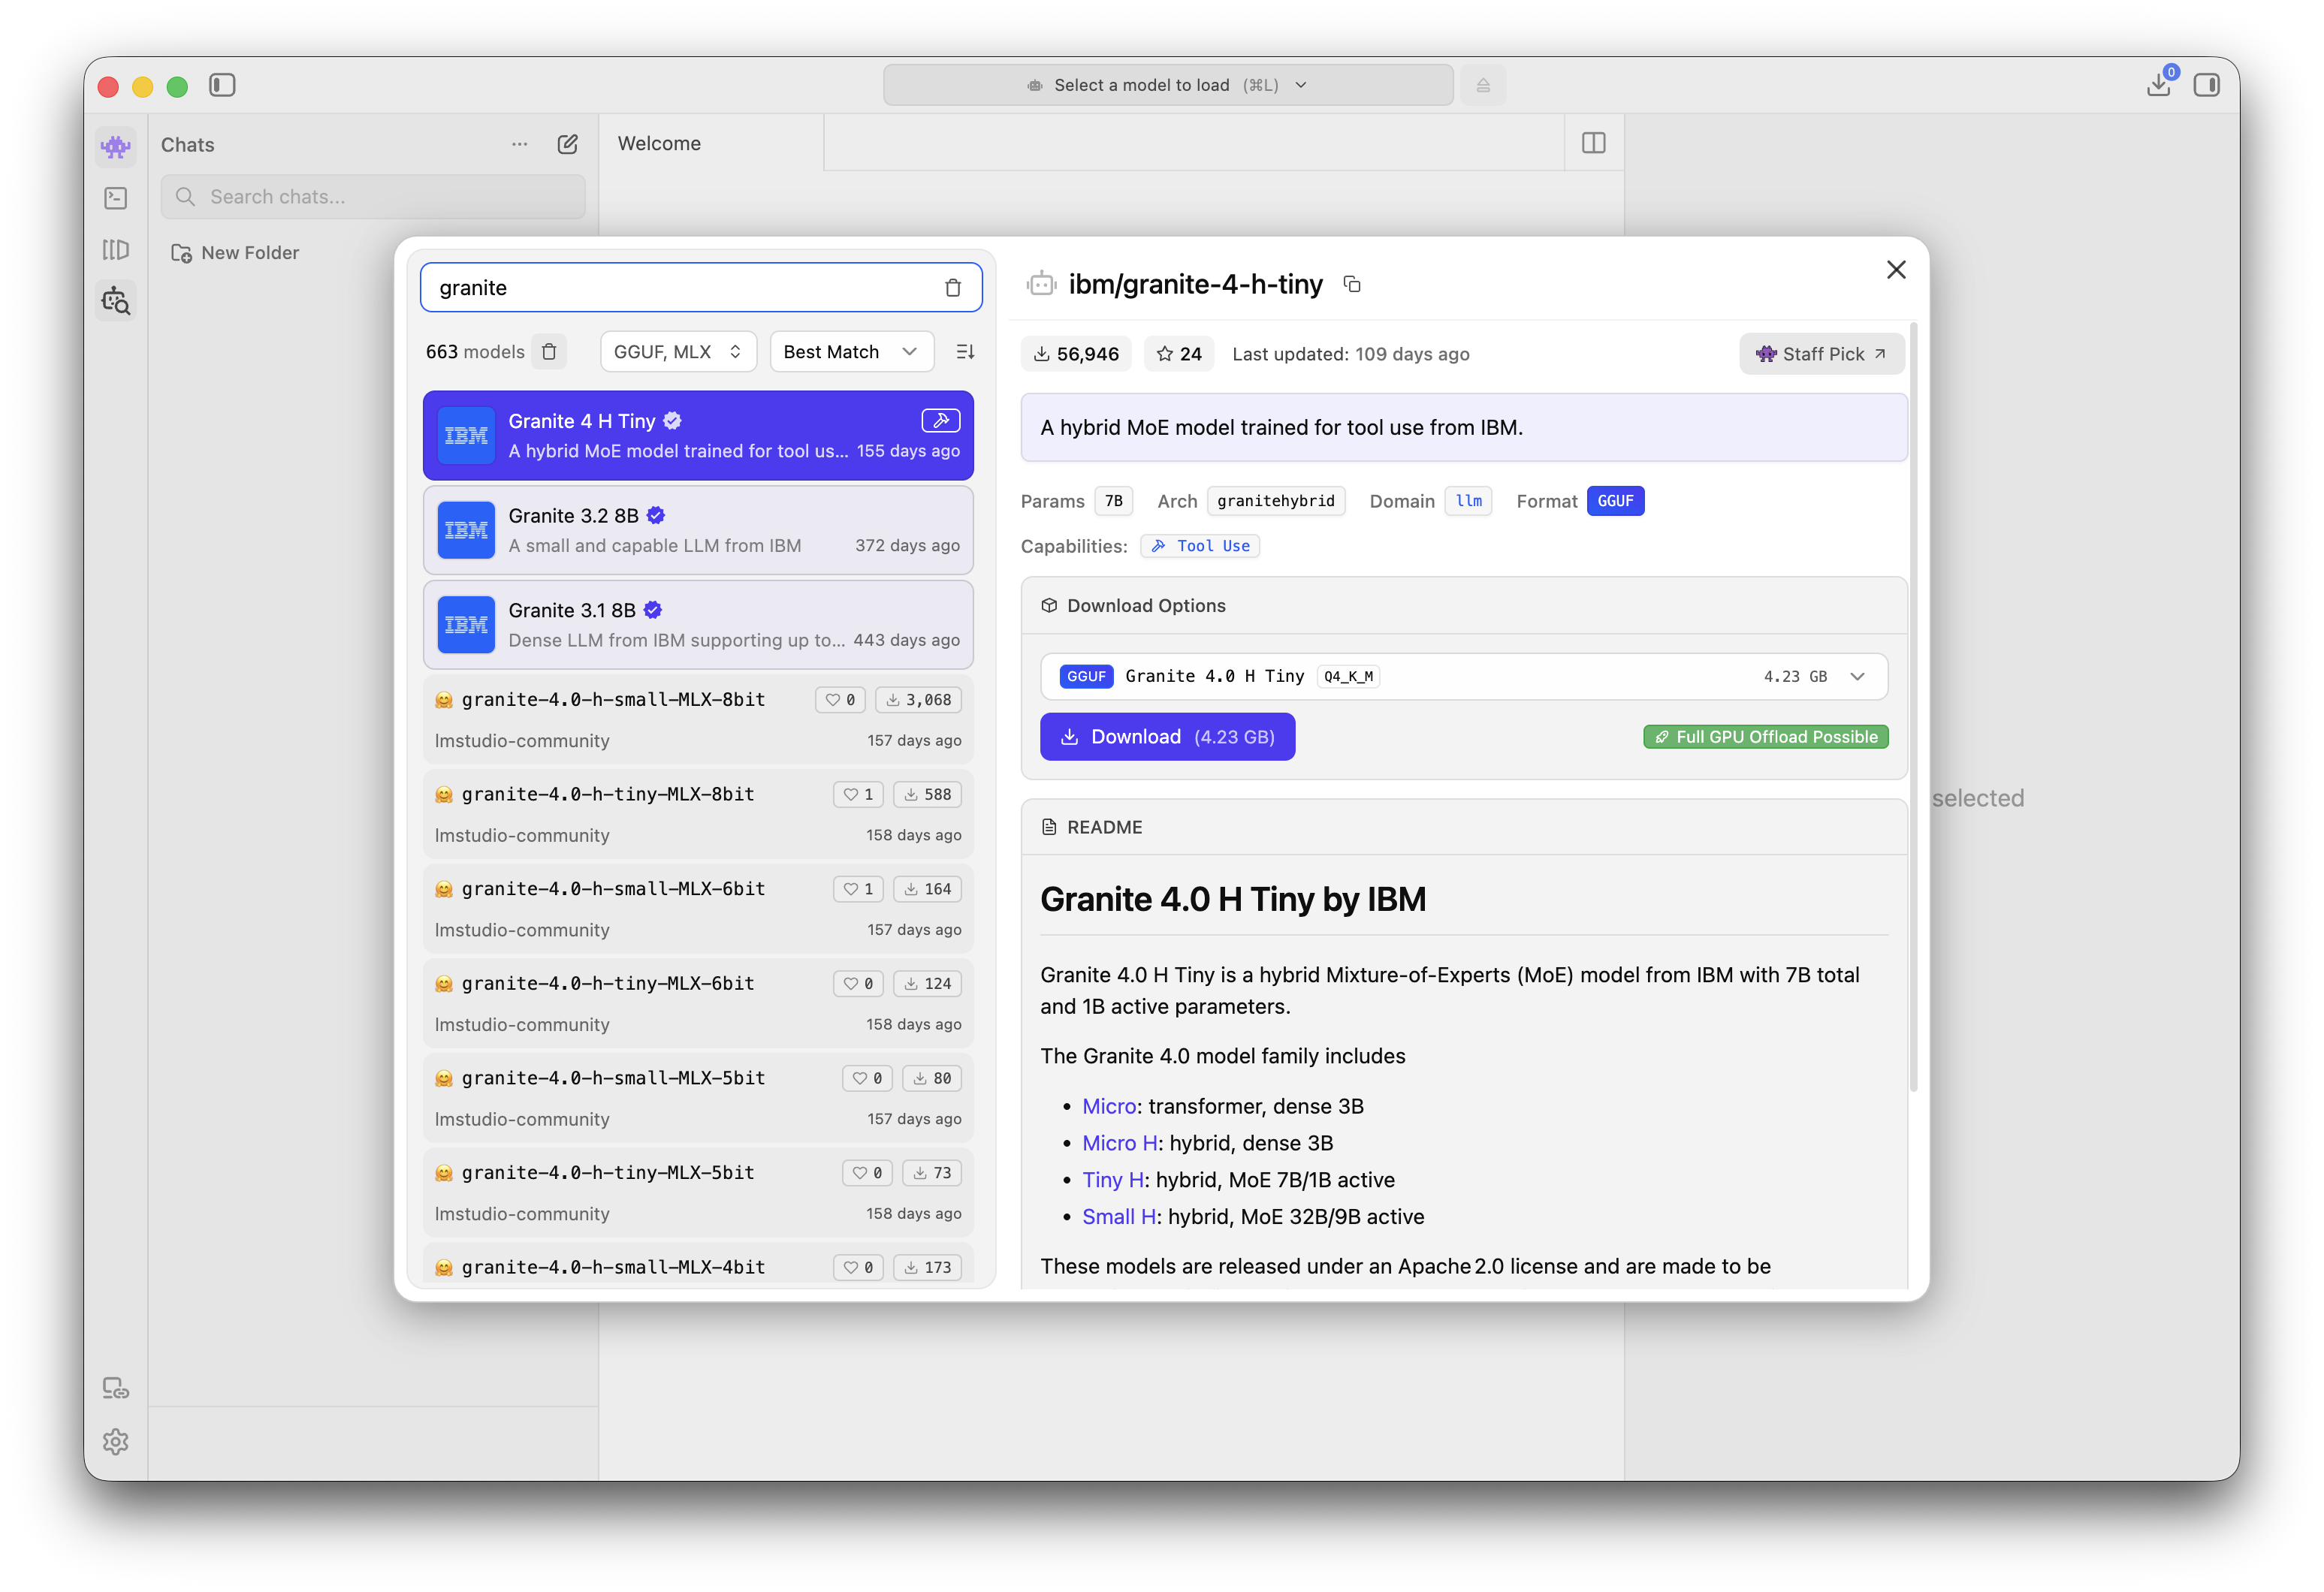Click the Download (4.23 GB) button
Image resolution: width=2324 pixels, height=1592 pixels.
pyautogui.click(x=1167, y=737)
